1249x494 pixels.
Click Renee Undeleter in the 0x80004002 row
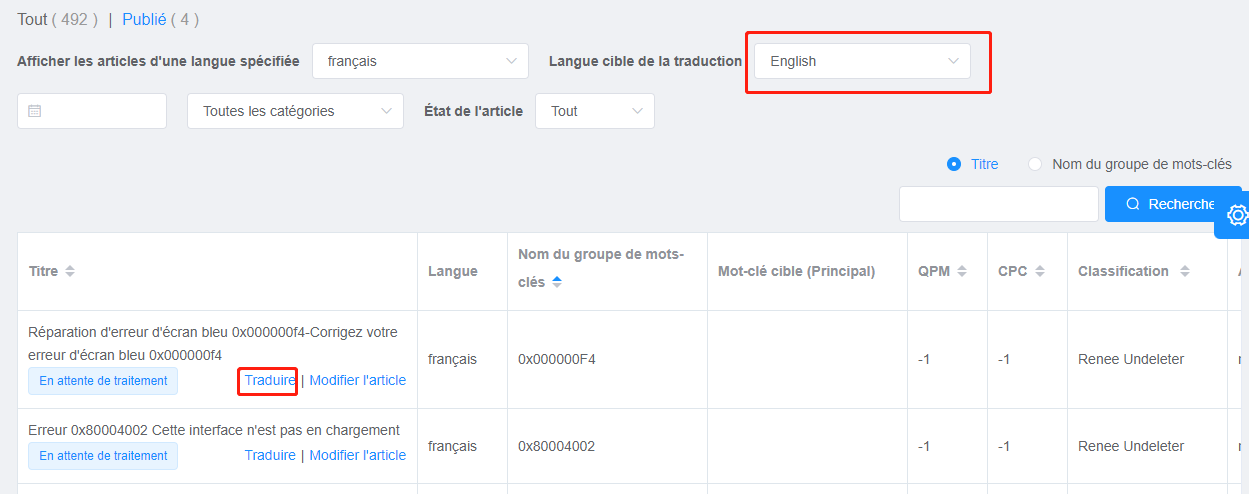[1131, 446]
